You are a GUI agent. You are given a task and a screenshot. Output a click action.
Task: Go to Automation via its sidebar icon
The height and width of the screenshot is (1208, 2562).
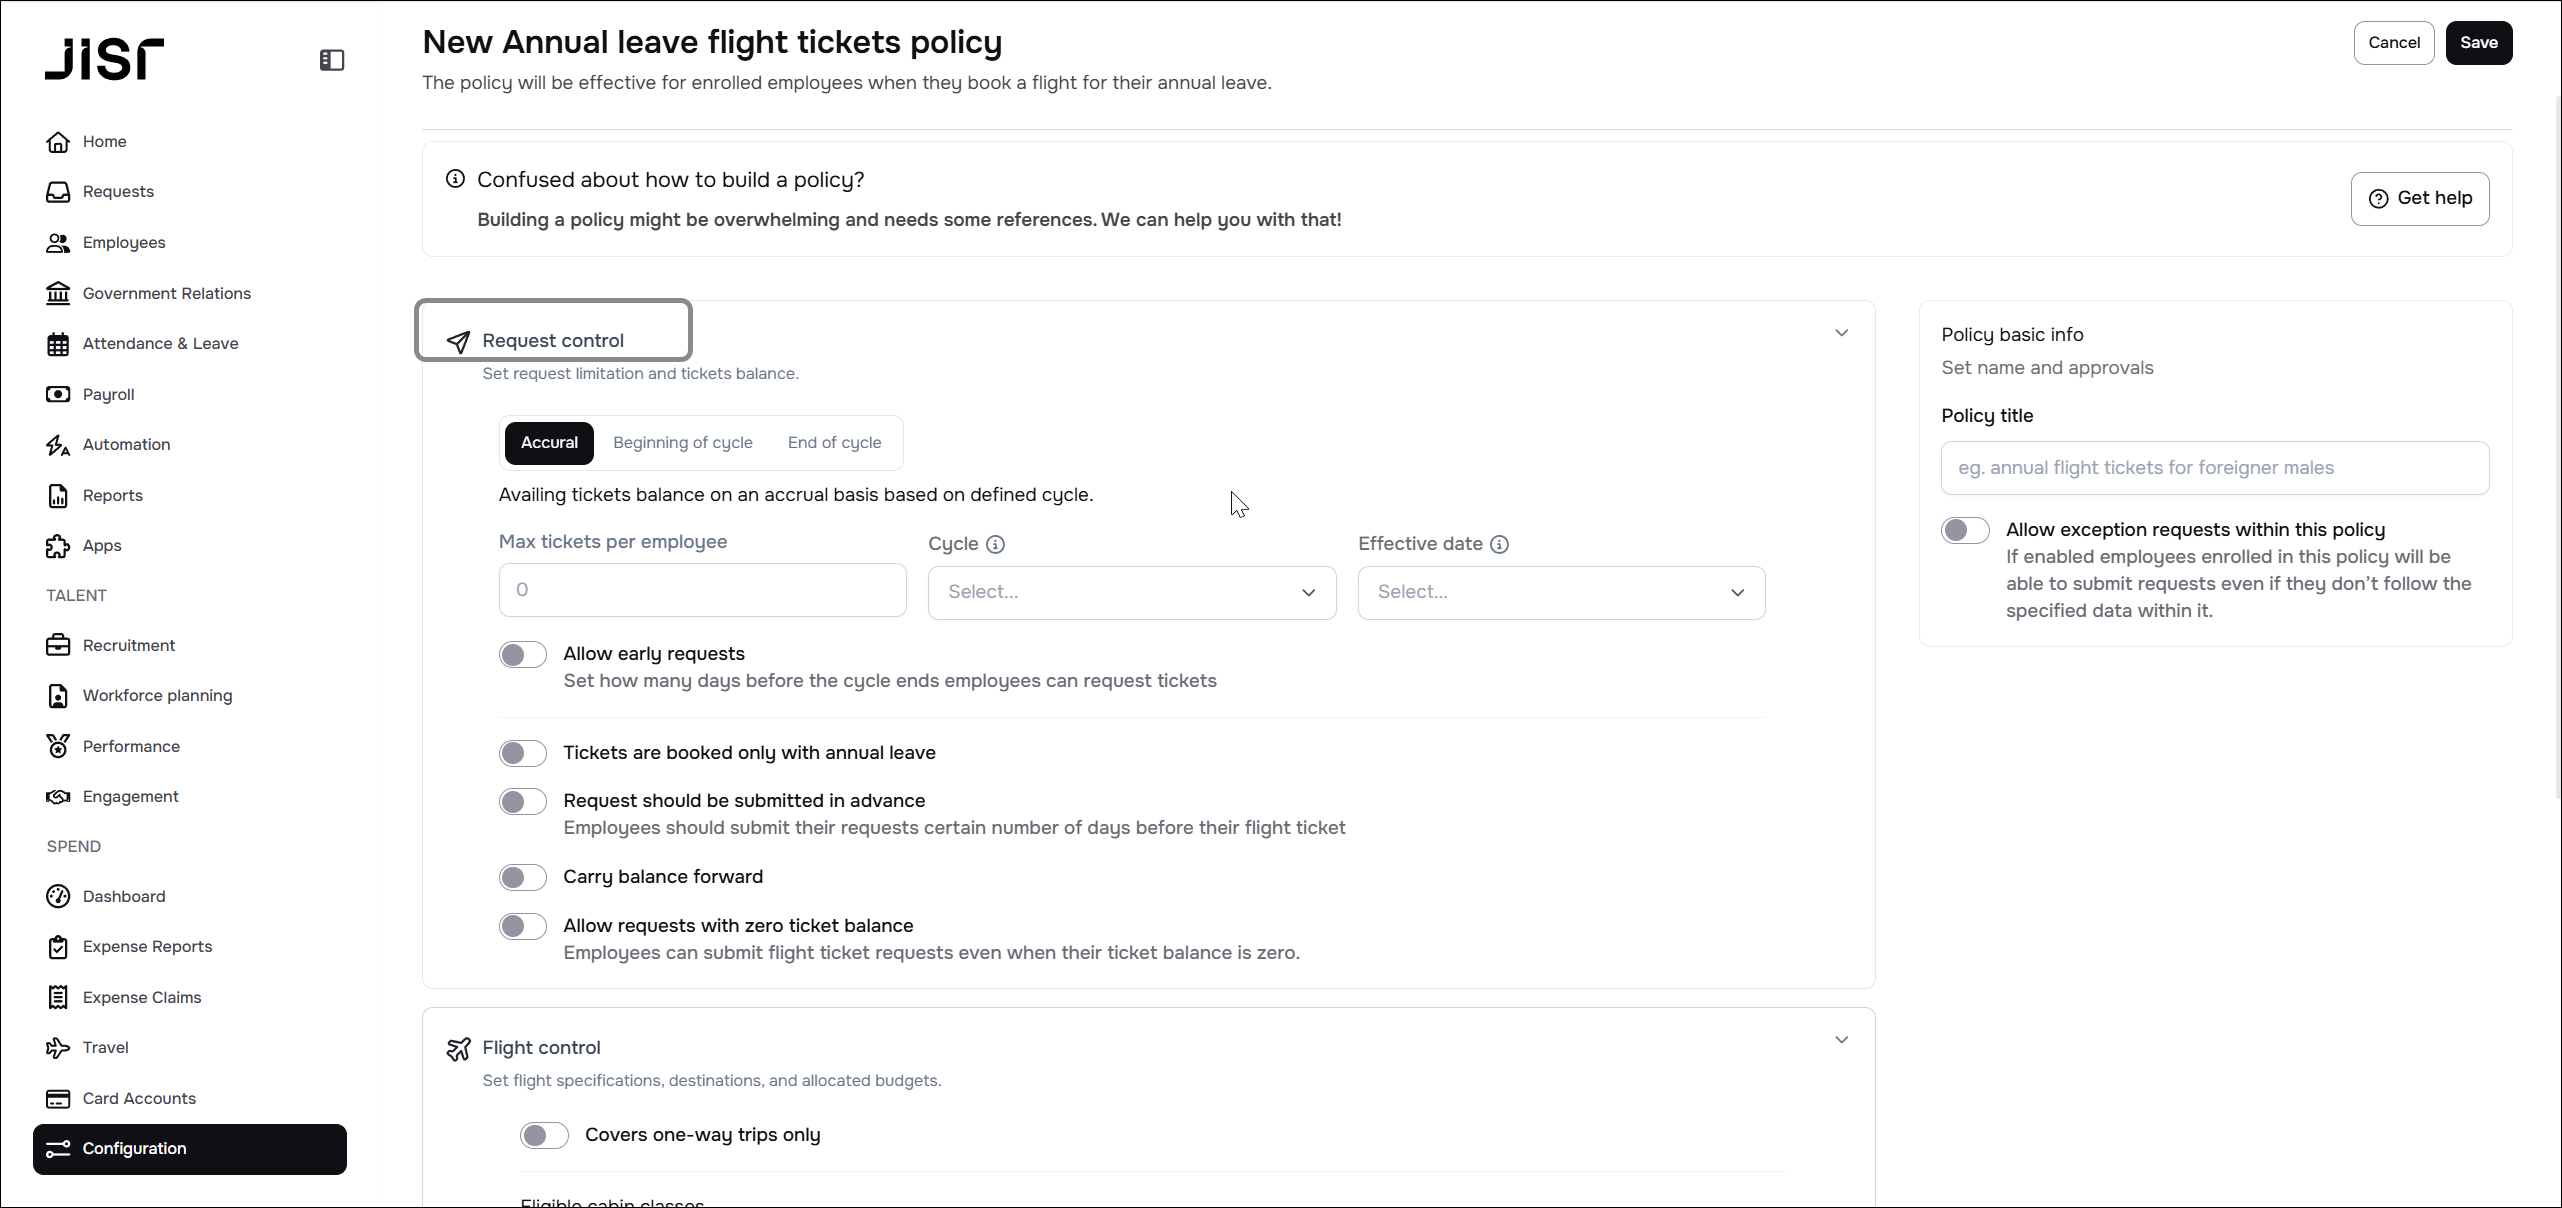58,445
